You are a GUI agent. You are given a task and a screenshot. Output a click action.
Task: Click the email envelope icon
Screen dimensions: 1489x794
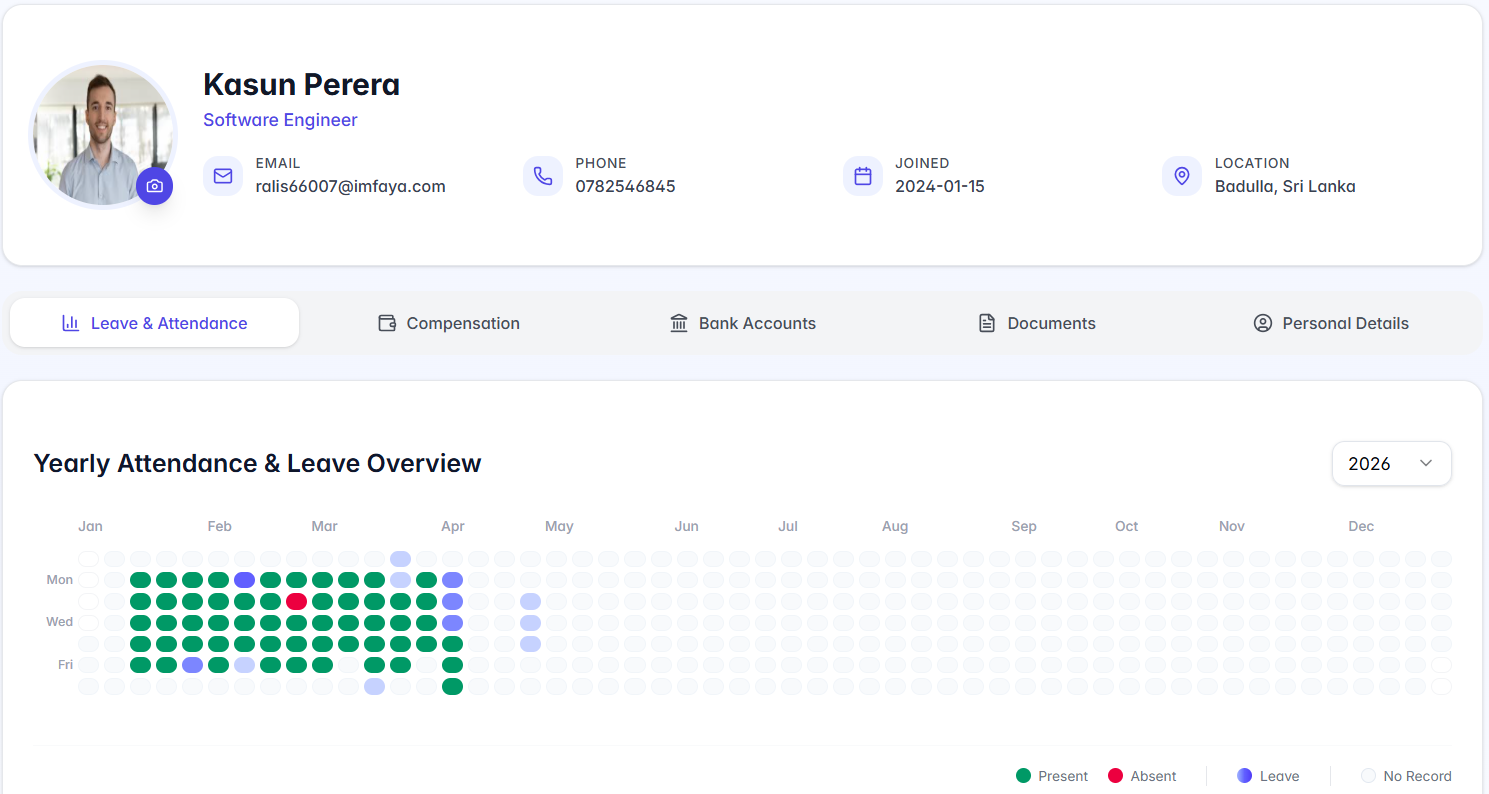223,176
